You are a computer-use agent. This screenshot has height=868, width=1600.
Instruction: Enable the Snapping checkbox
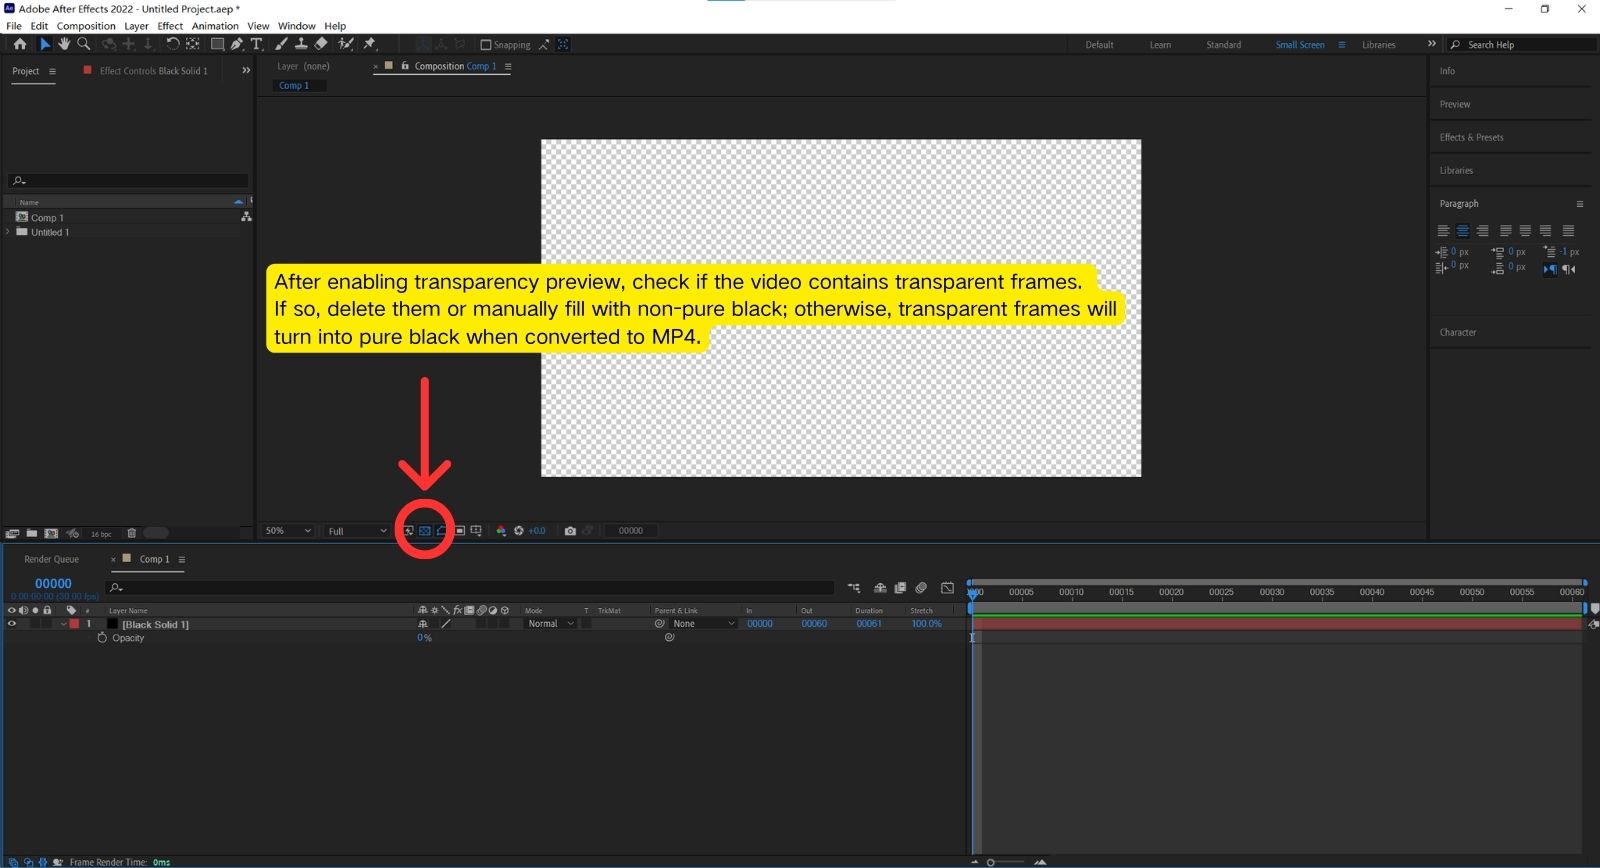click(x=486, y=45)
